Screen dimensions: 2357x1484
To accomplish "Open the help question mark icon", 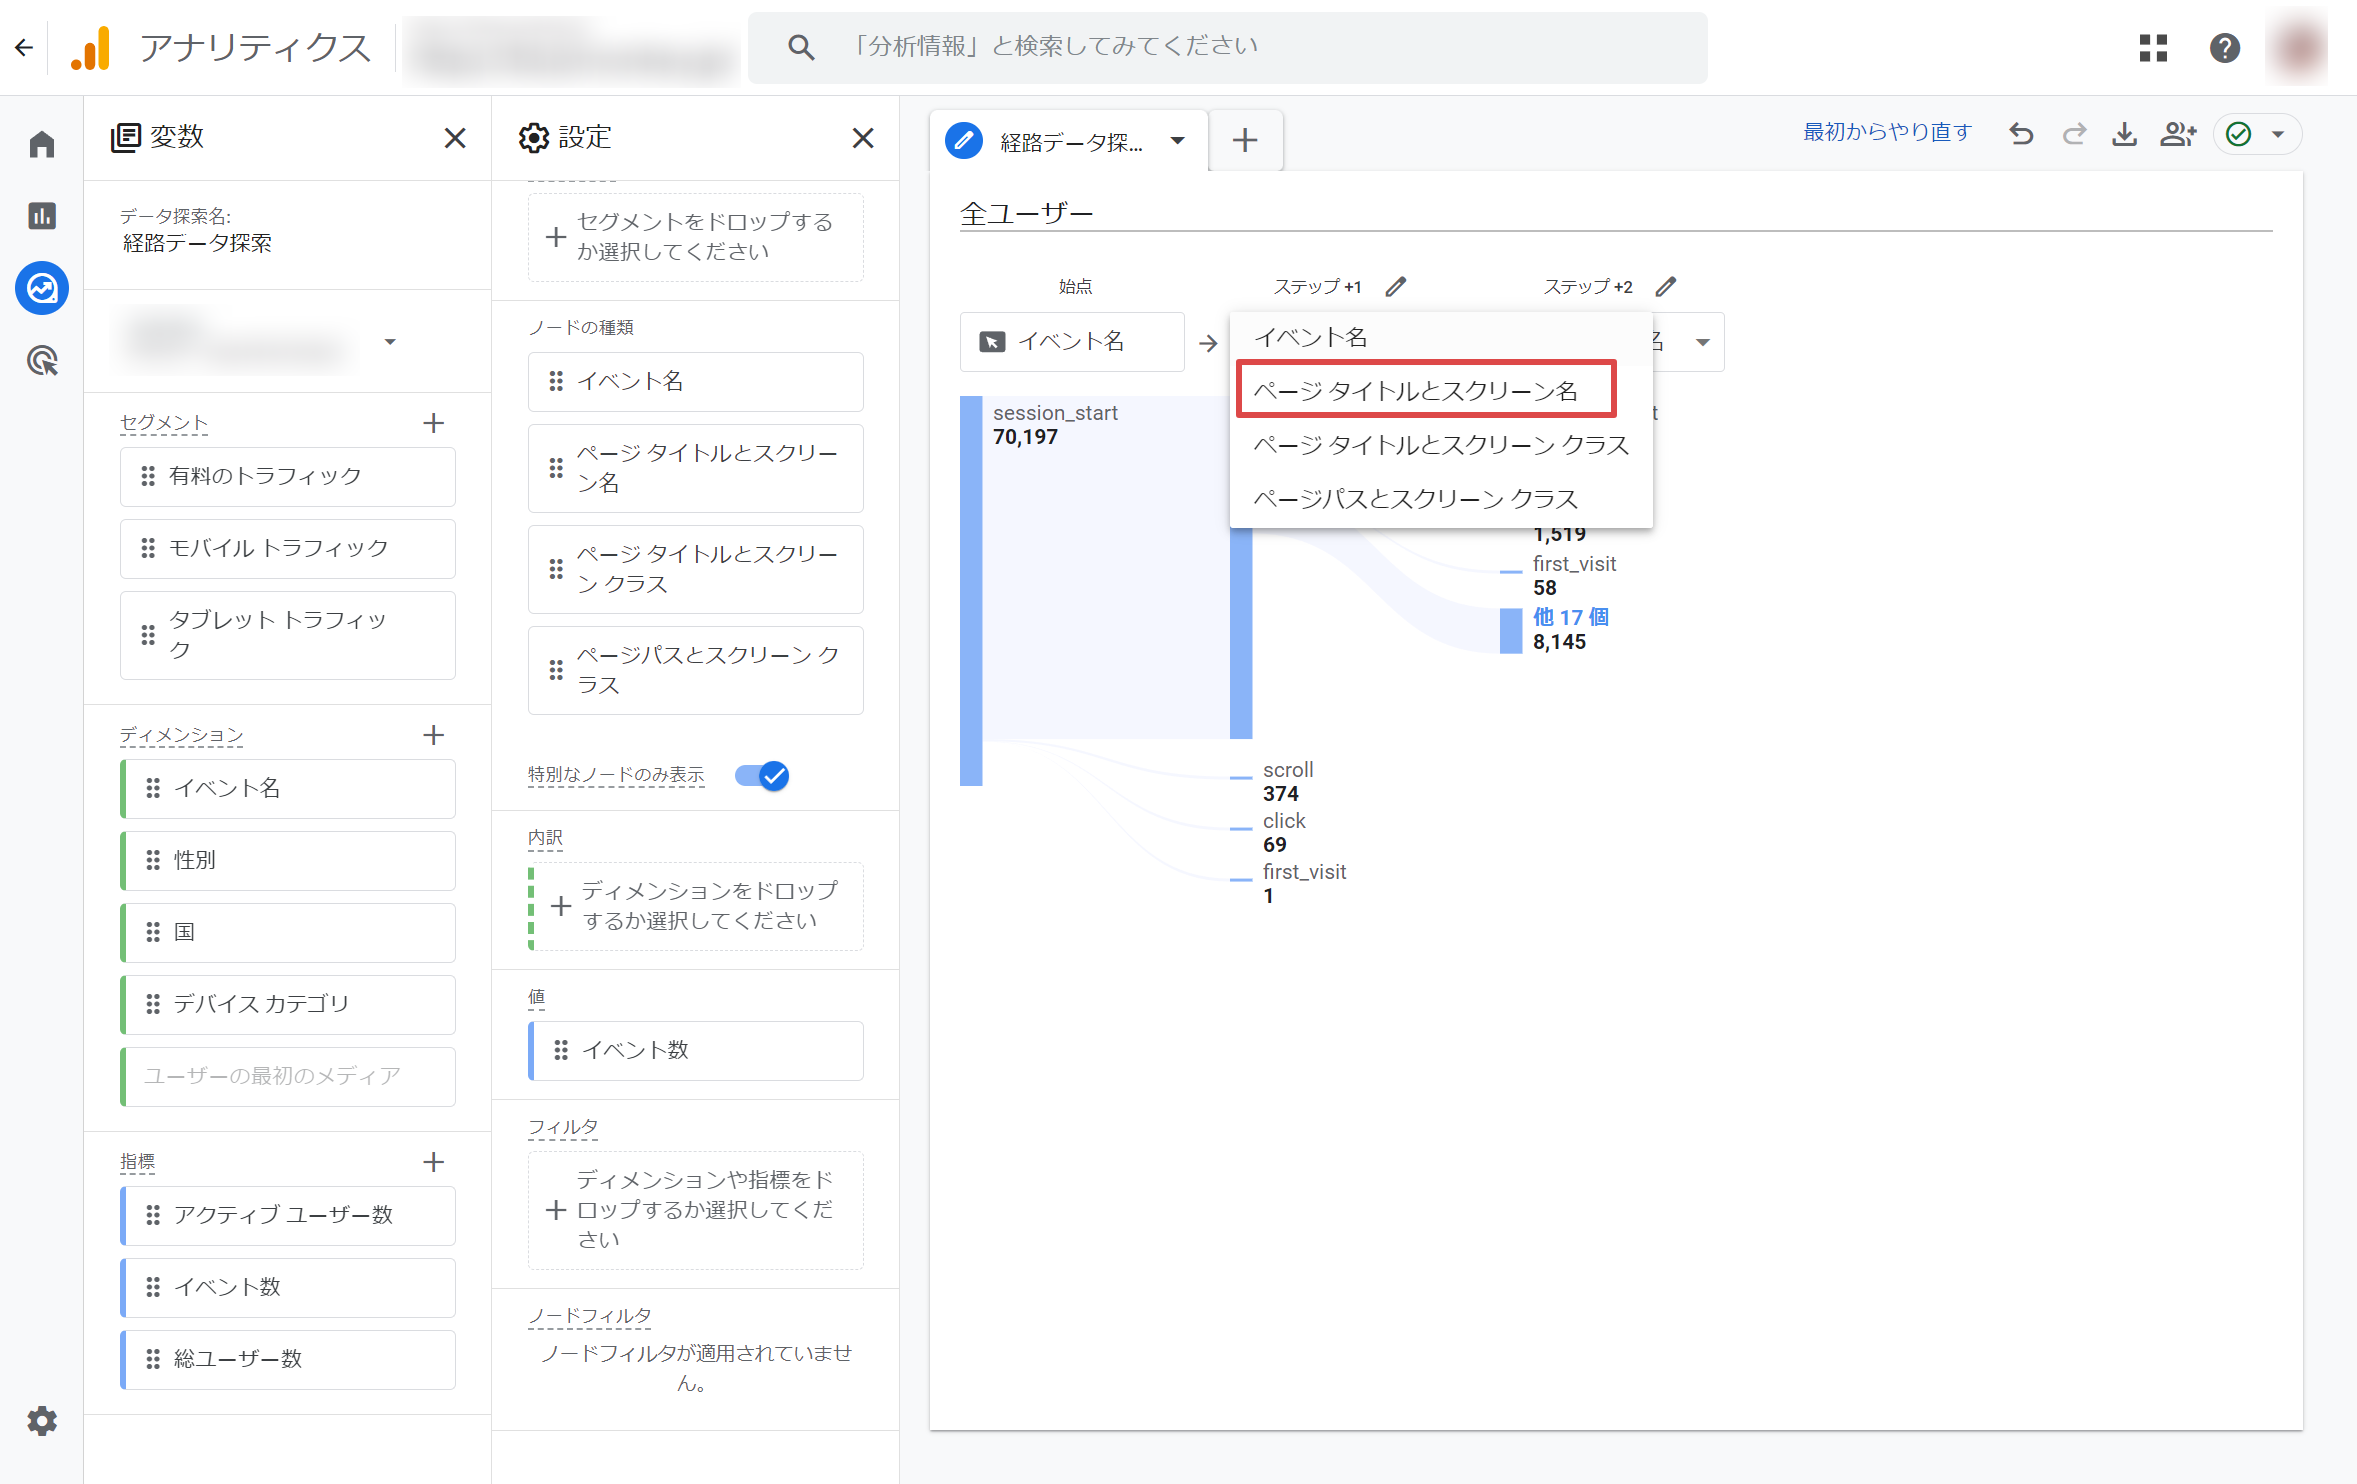I will (2224, 47).
